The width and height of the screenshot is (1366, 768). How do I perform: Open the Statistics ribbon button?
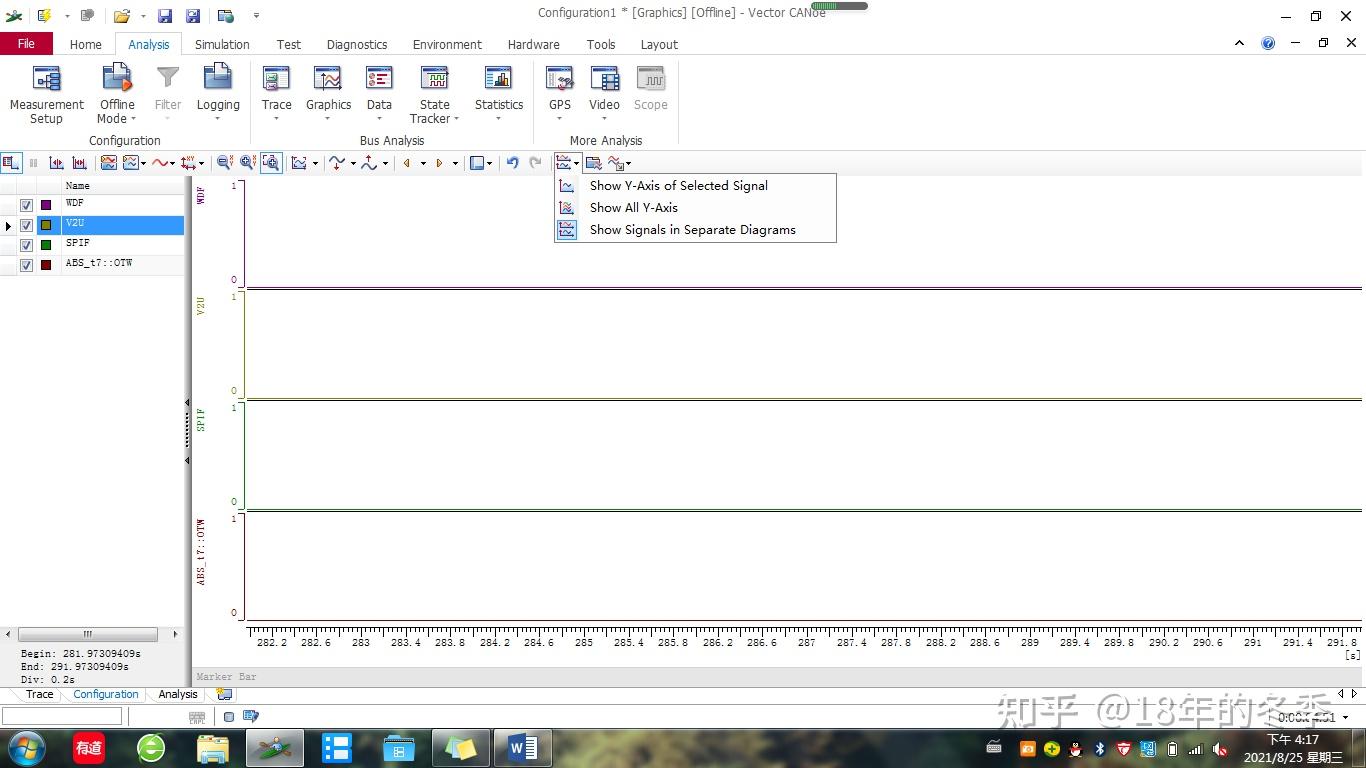click(x=498, y=95)
